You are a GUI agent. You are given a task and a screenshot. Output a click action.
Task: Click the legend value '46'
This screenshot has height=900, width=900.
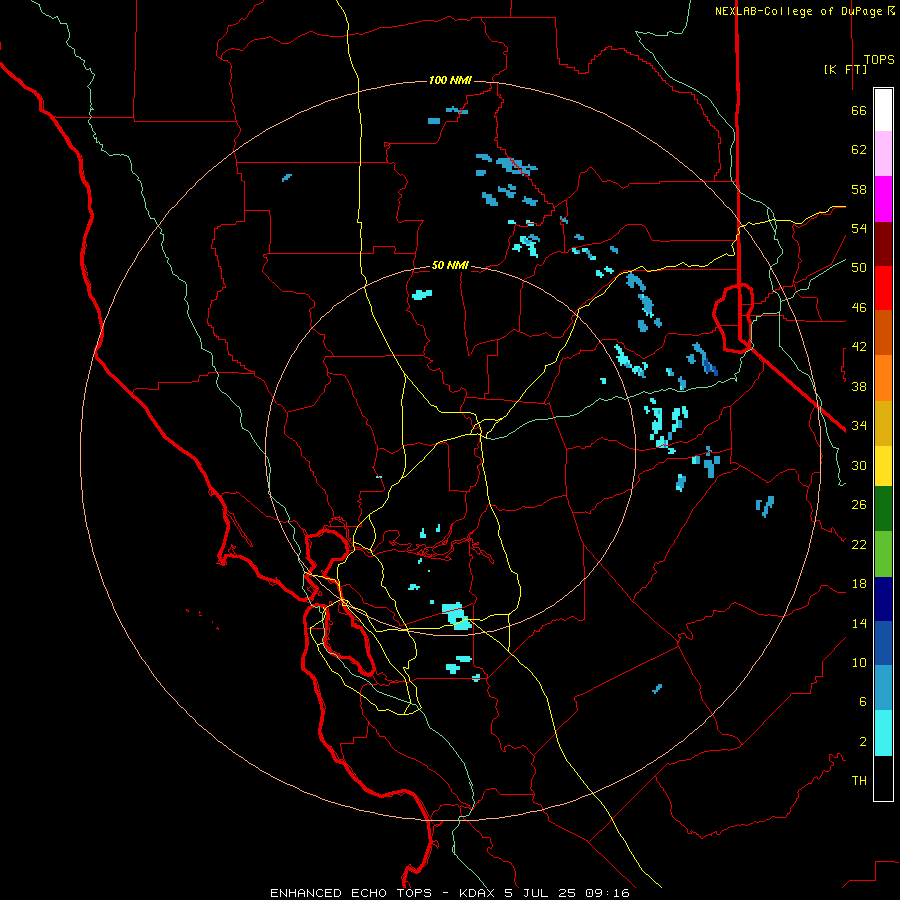[859, 308]
